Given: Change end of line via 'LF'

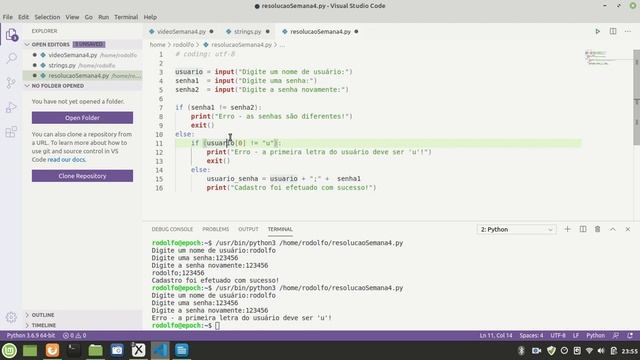Looking at the screenshot, I should 576,336.
